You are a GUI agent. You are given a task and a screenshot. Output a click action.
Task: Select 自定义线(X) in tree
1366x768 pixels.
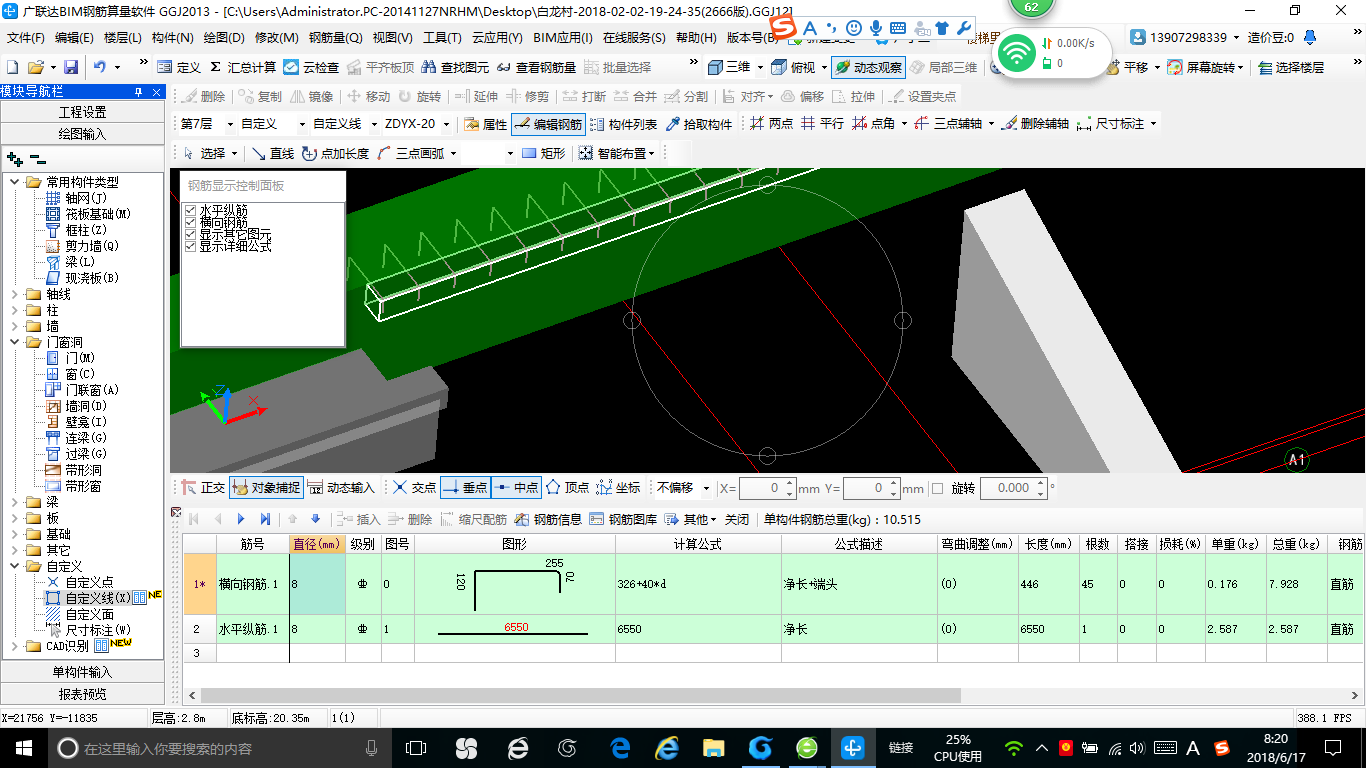click(x=97, y=598)
